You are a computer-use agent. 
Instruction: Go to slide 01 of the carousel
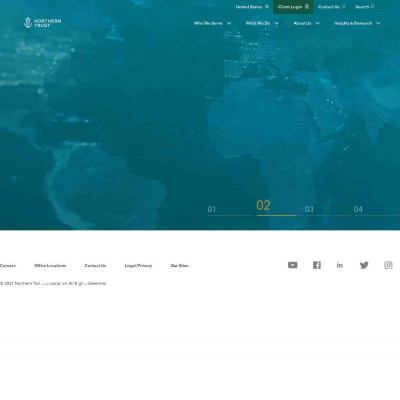(x=212, y=209)
